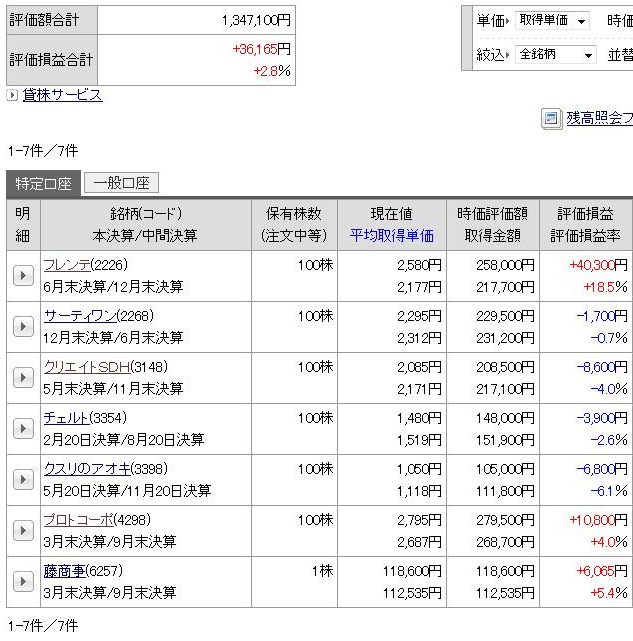Sort by 平均取得単価 column link
Screen dimensions: 633x641
[391, 236]
